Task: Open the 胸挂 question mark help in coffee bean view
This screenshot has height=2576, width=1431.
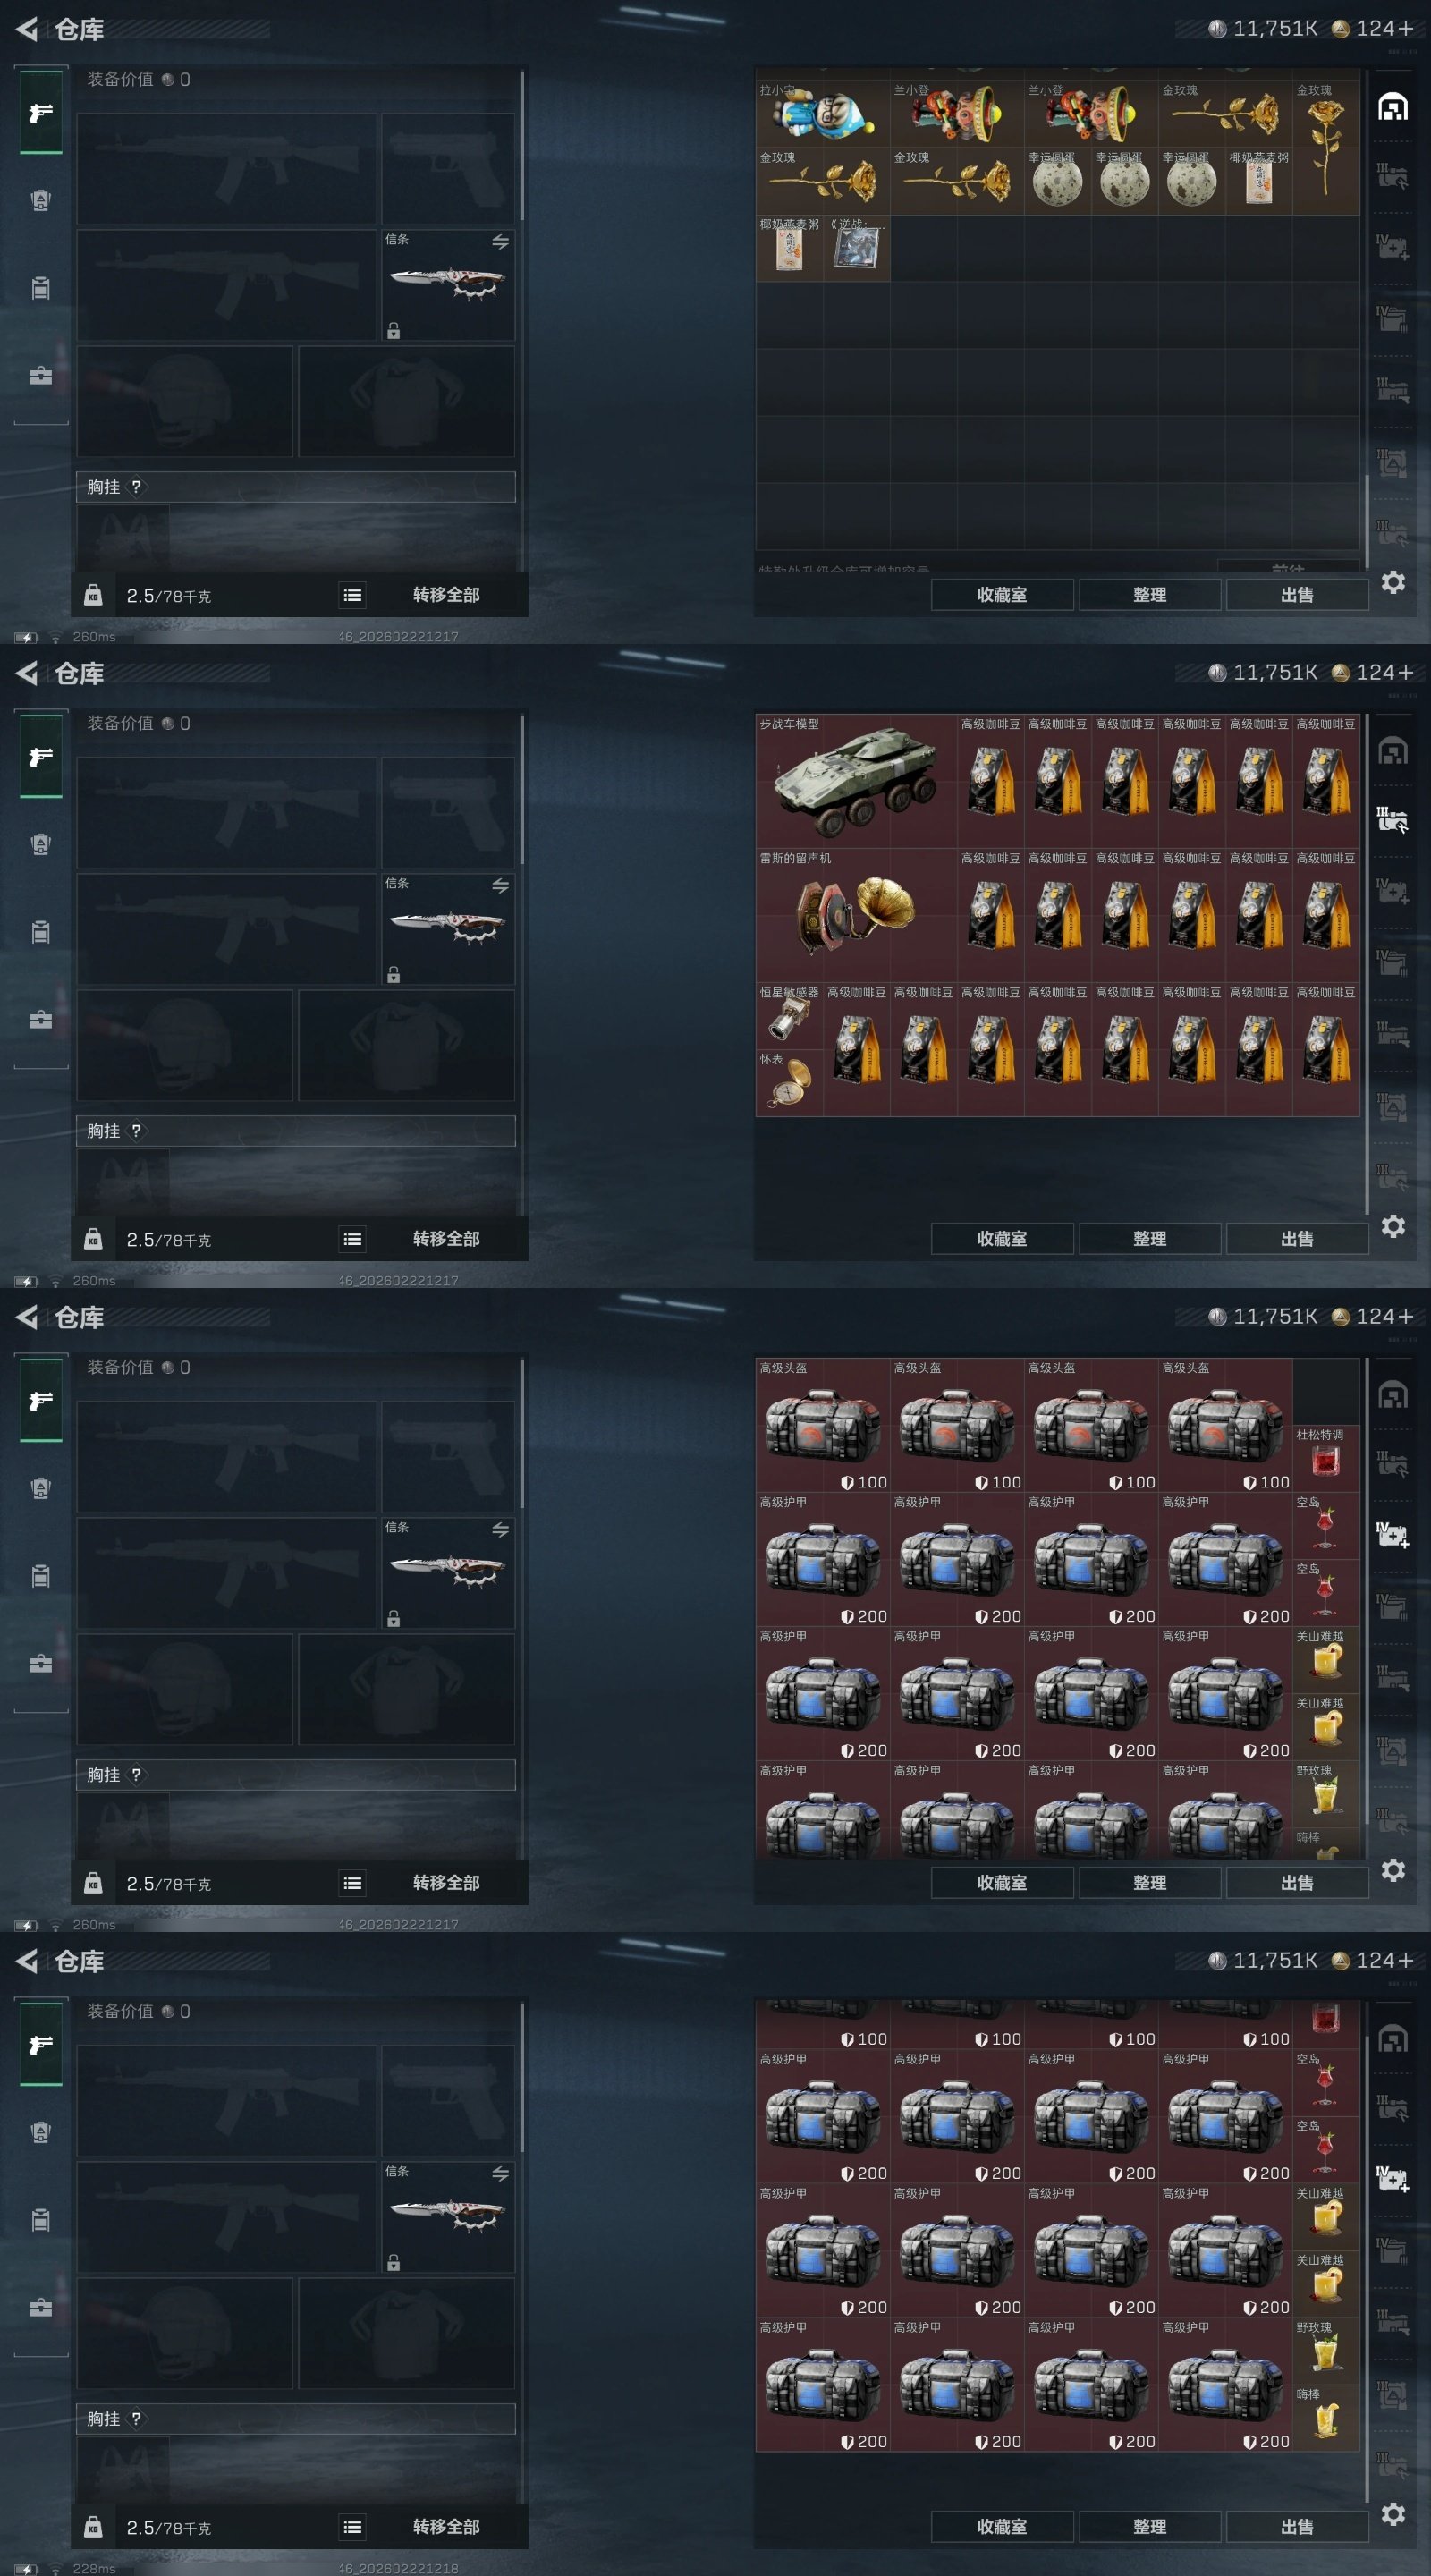Action: click(136, 1131)
